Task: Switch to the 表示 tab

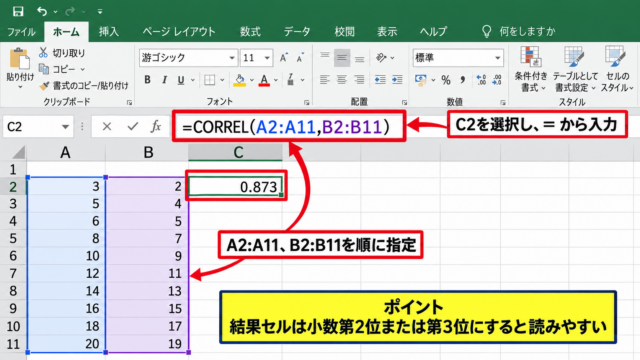Action: [387, 31]
